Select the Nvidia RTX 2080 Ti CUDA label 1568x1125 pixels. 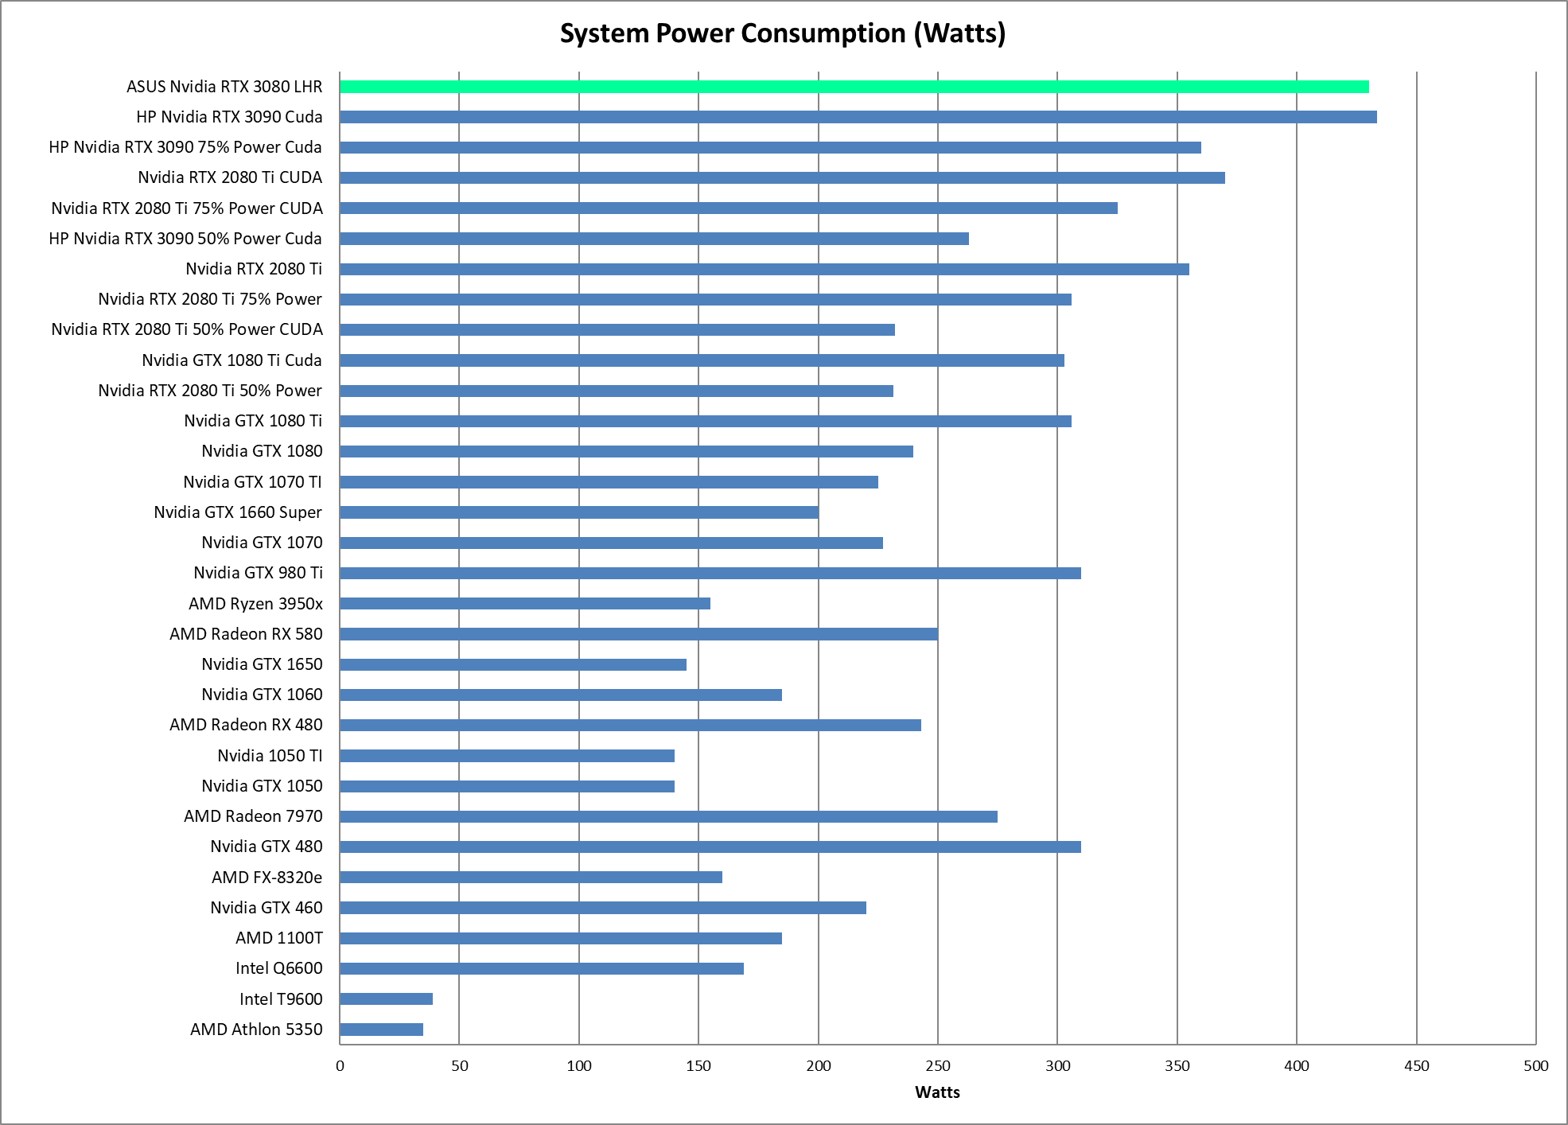click(x=230, y=178)
